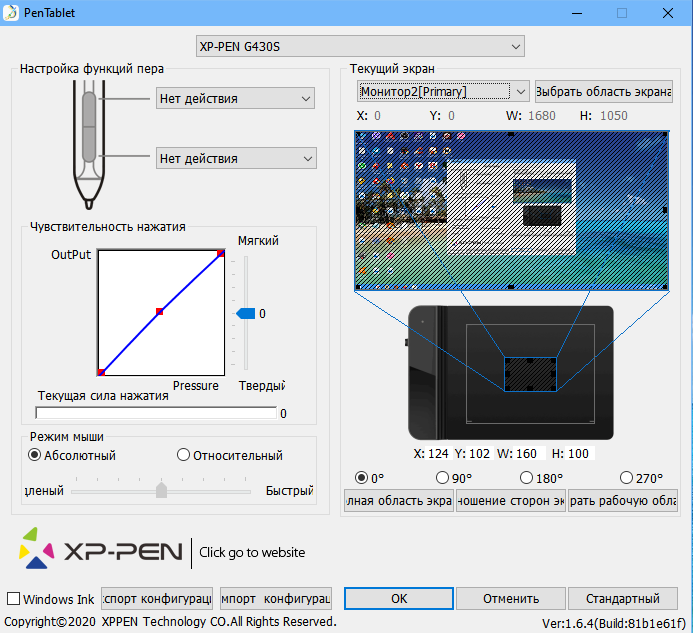The width and height of the screenshot is (693, 633).
Task: Click the Click go to website link
Action: tap(252, 552)
